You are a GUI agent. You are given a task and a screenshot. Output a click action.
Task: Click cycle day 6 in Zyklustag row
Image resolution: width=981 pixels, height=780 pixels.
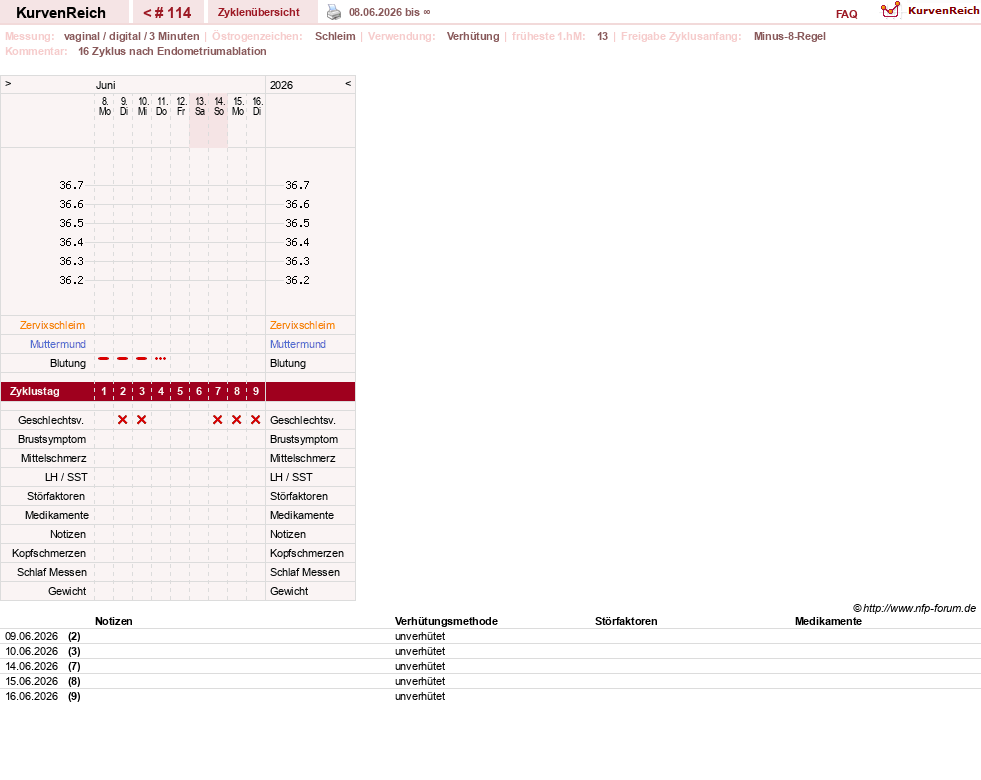pos(199,392)
